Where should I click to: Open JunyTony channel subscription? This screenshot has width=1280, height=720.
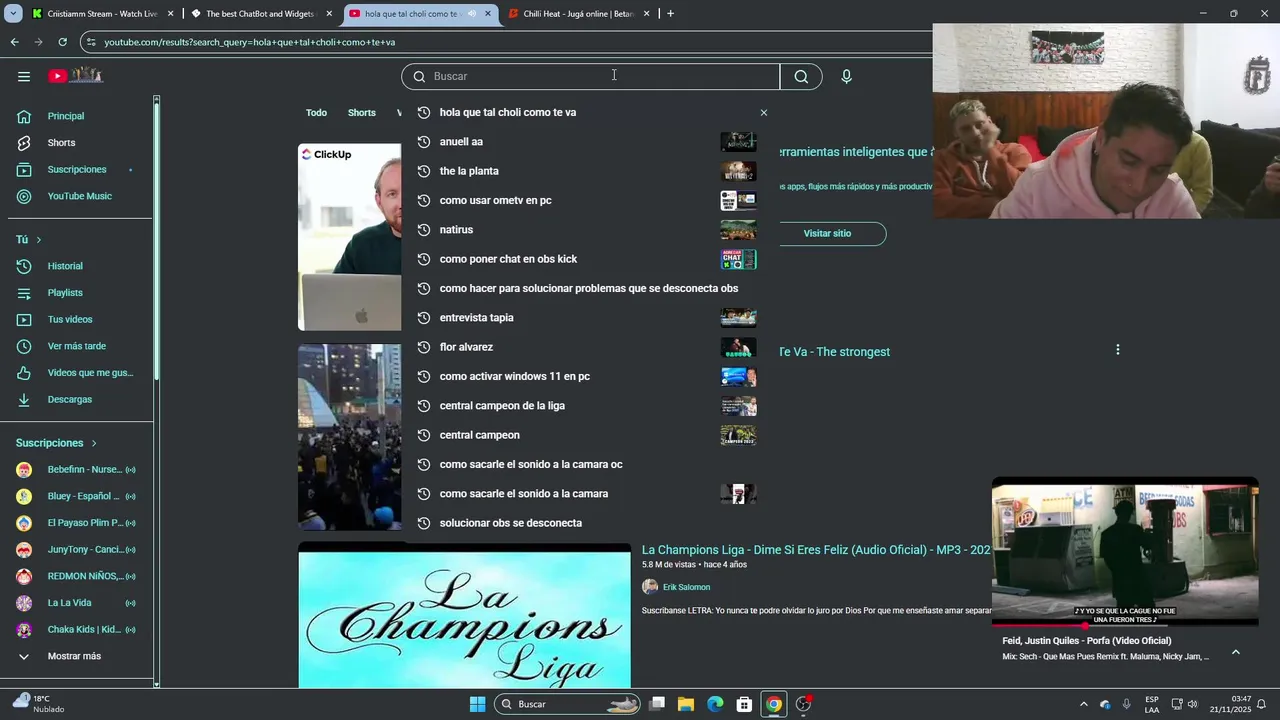[80, 550]
